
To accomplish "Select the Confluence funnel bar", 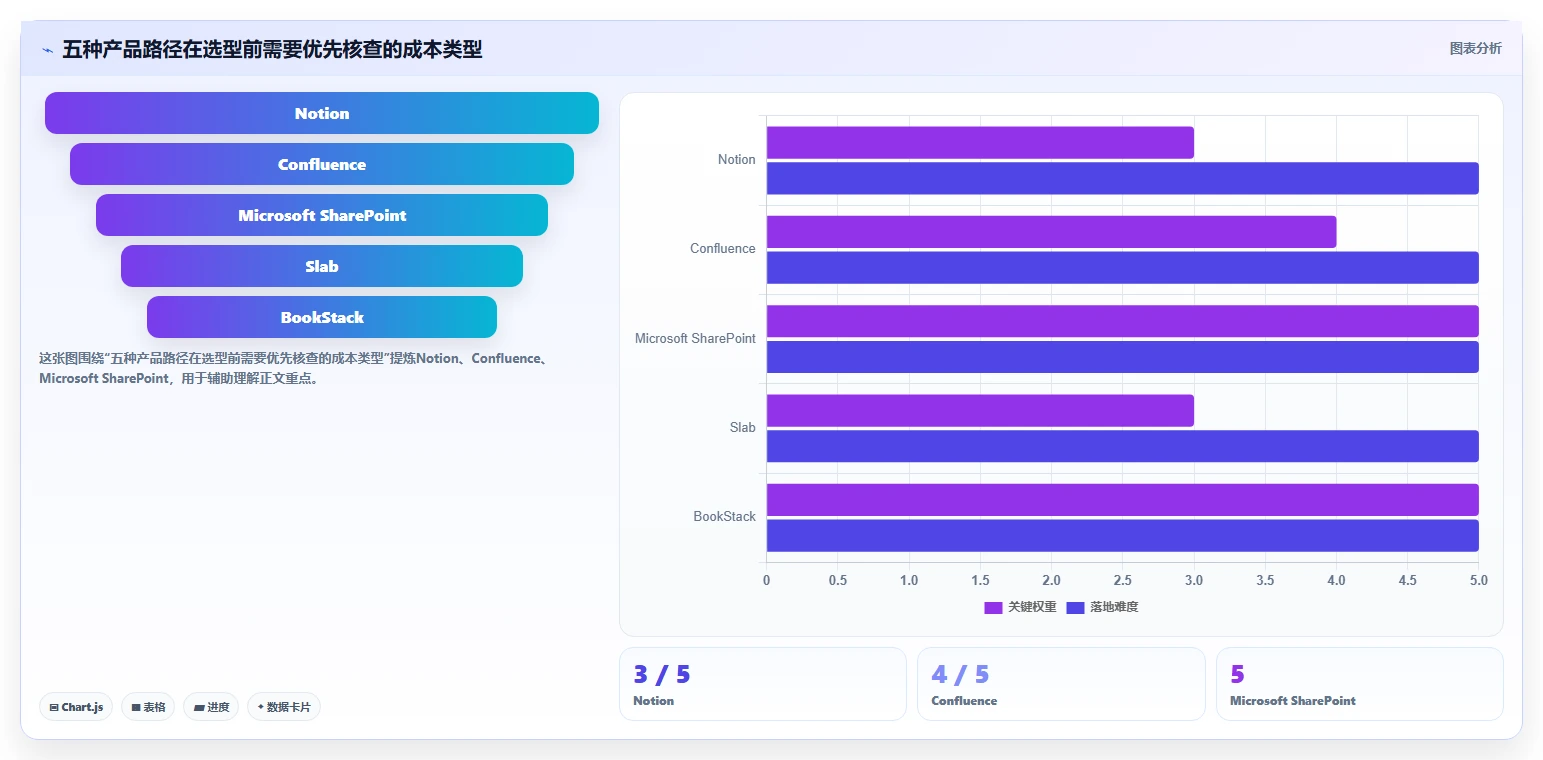I will pyautogui.click(x=322, y=164).
